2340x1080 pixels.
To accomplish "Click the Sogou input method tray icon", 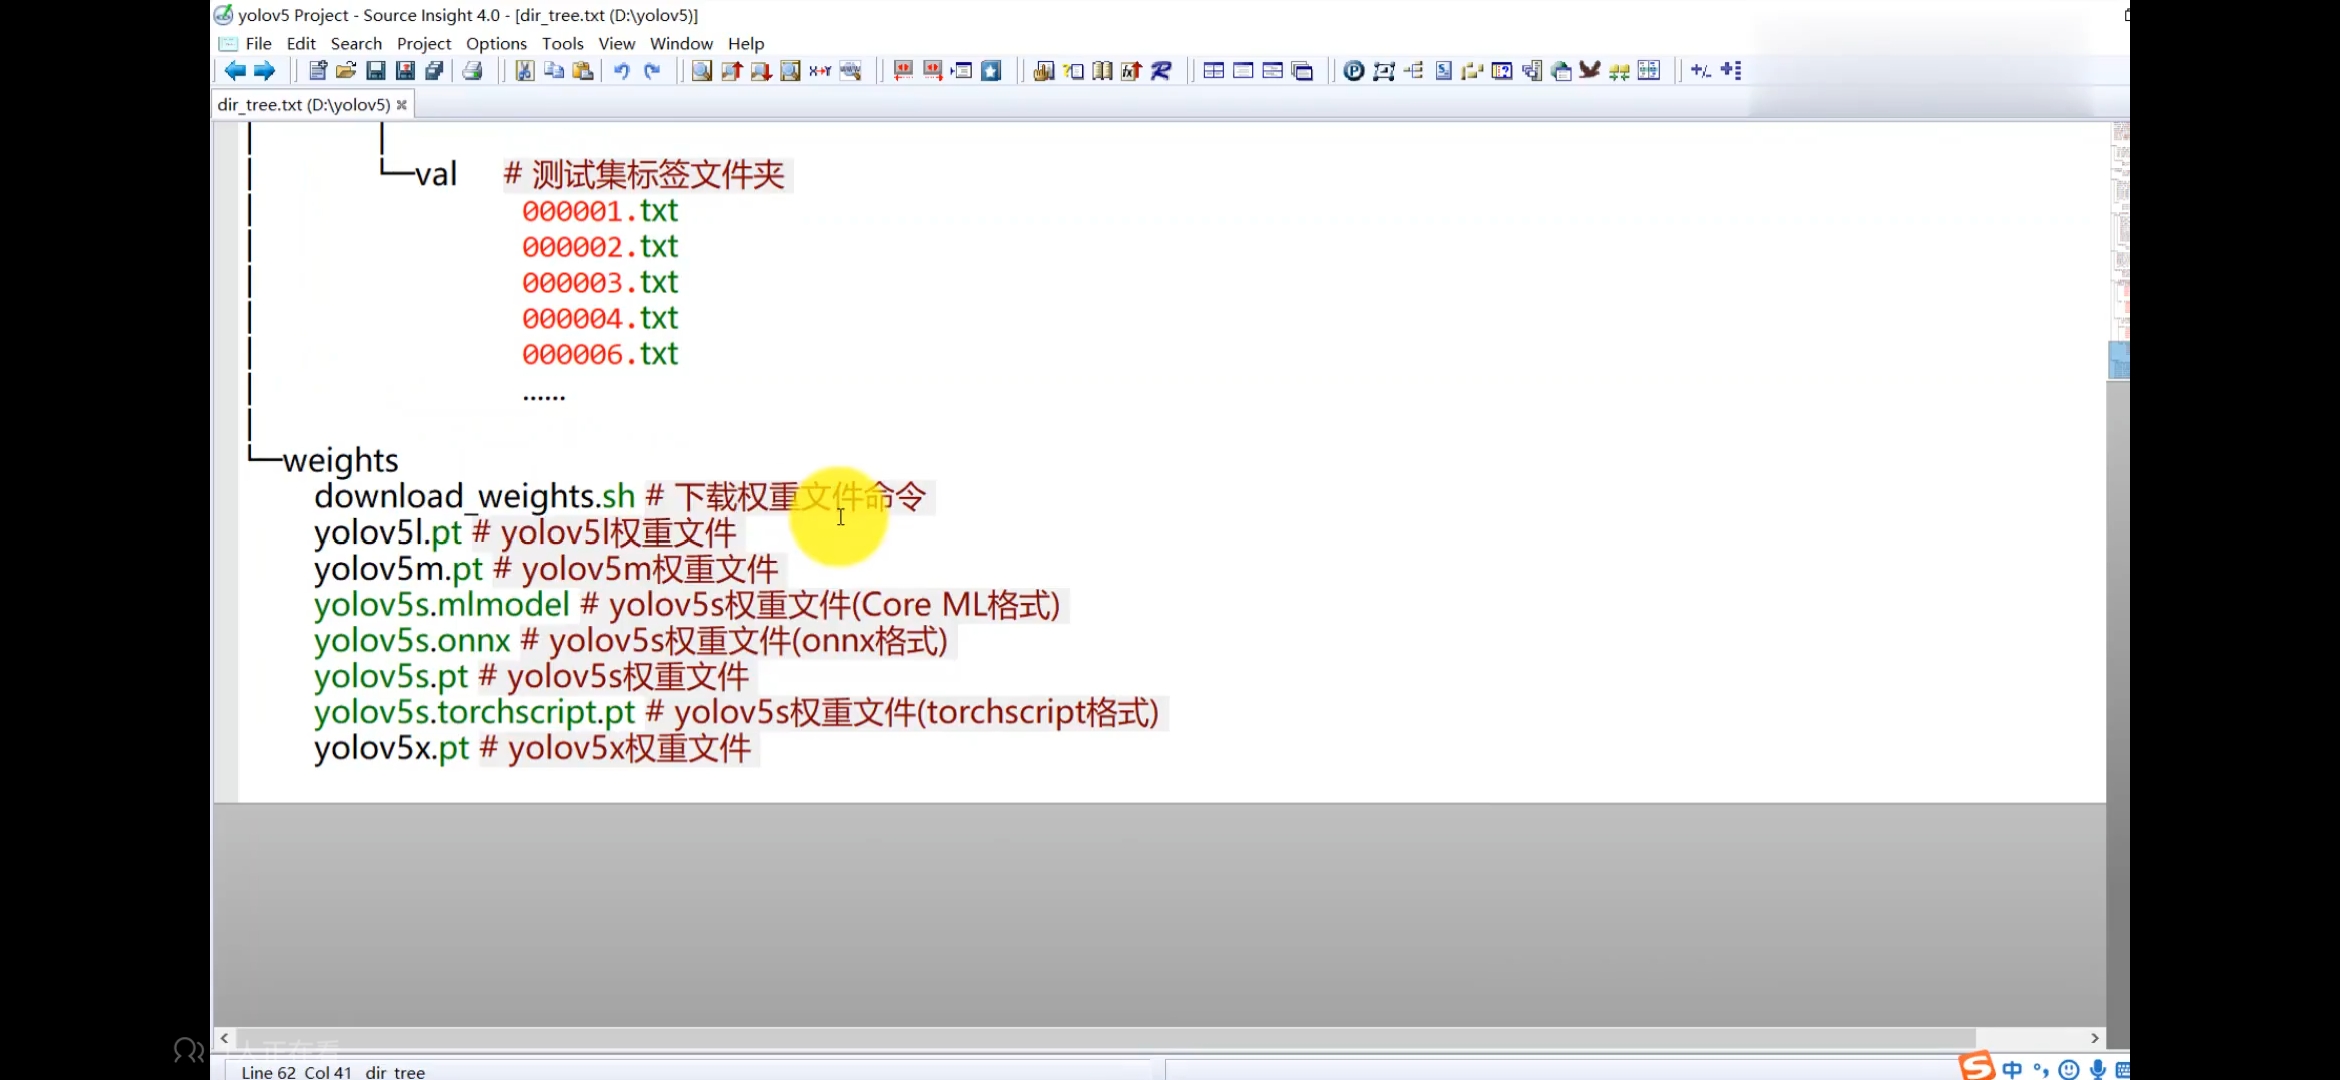I will click(x=1976, y=1067).
